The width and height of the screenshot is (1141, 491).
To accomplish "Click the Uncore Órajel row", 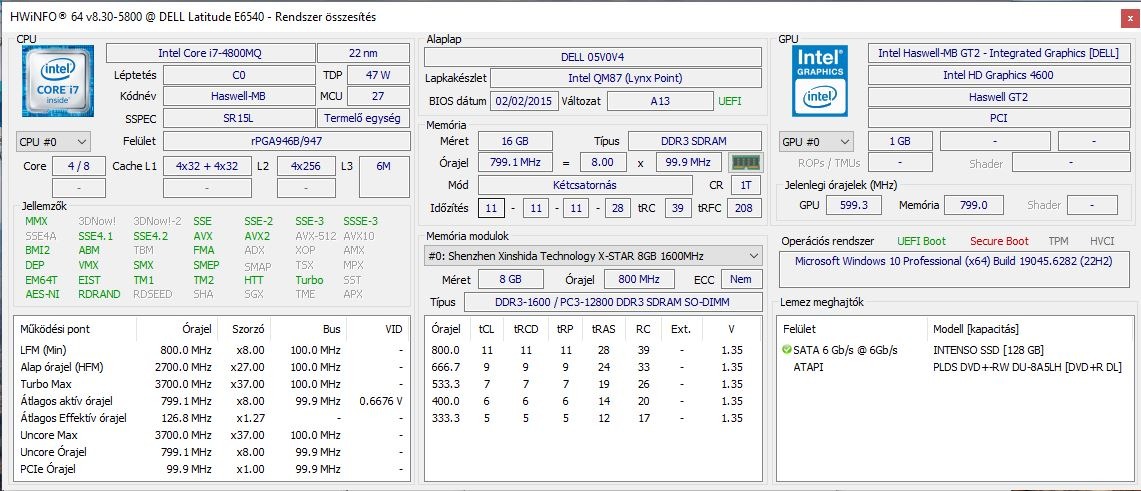I will pyautogui.click(x=212, y=452).
